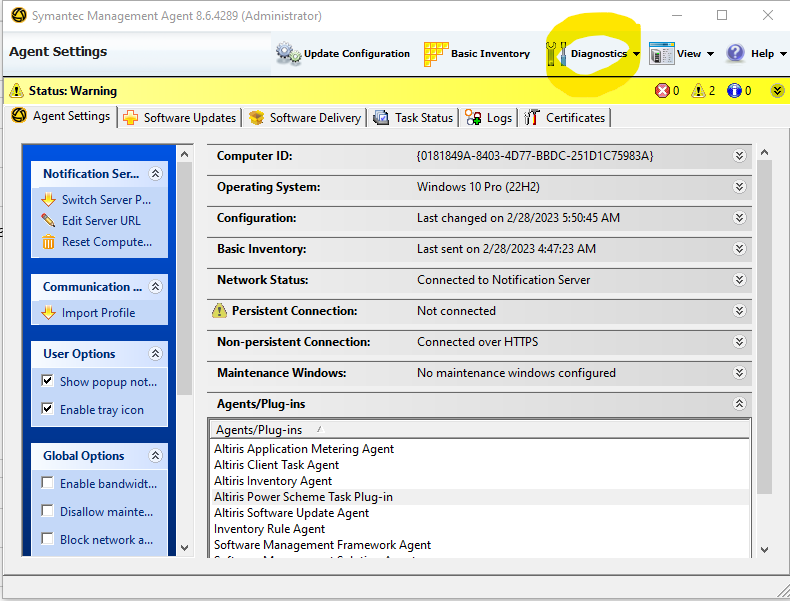
Task: Uncheck the Enable tray icon checkbox
Action: pos(48,409)
